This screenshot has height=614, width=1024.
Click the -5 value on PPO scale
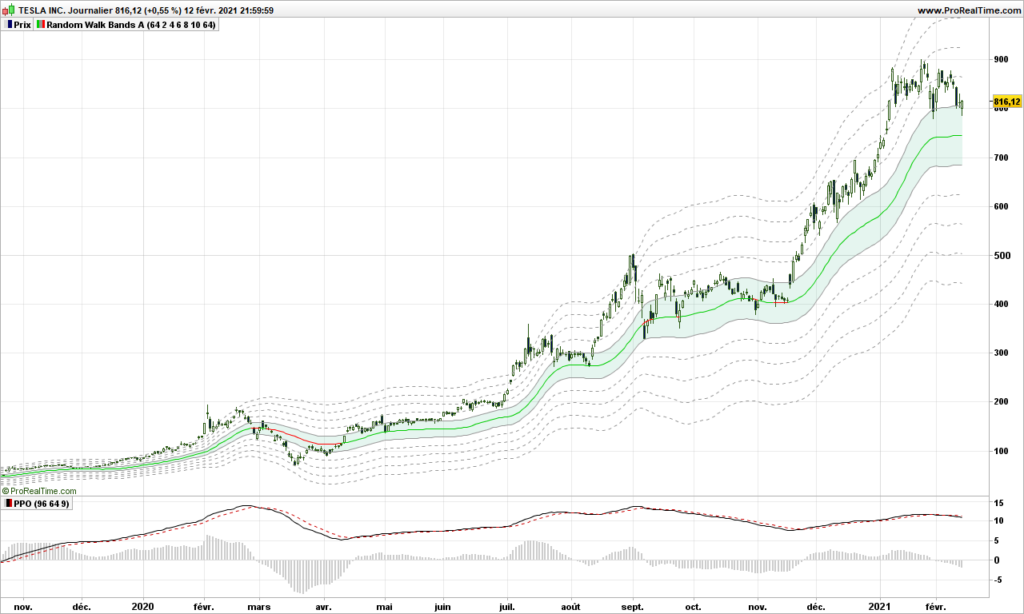coord(998,580)
